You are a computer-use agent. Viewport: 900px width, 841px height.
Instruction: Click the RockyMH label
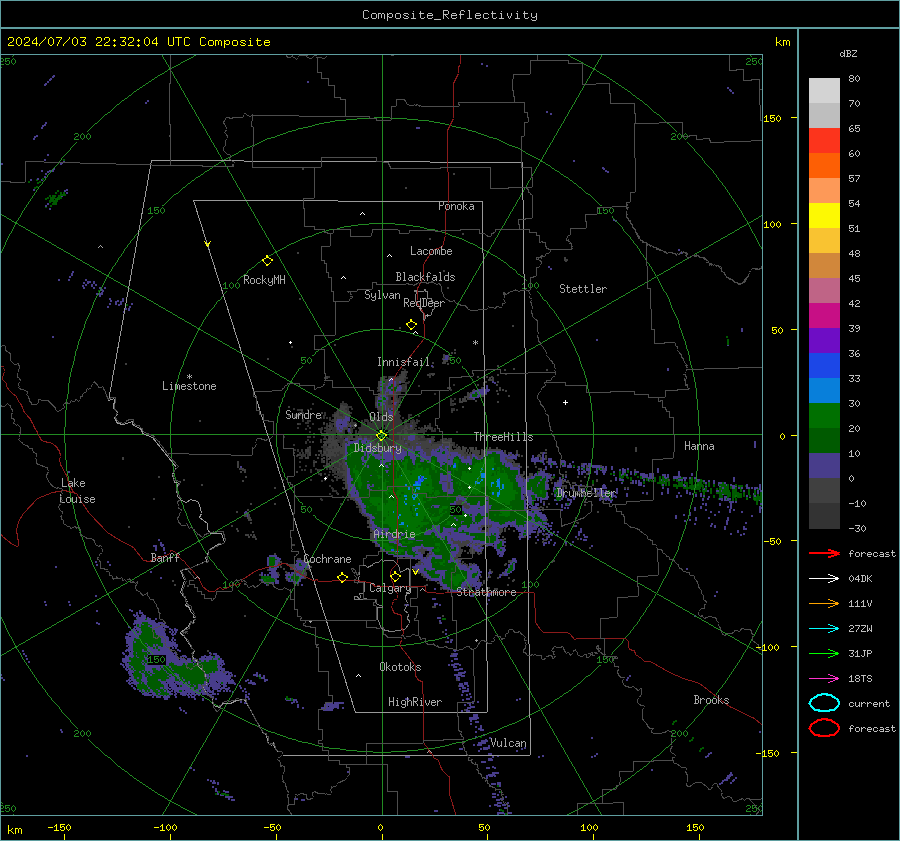point(264,280)
